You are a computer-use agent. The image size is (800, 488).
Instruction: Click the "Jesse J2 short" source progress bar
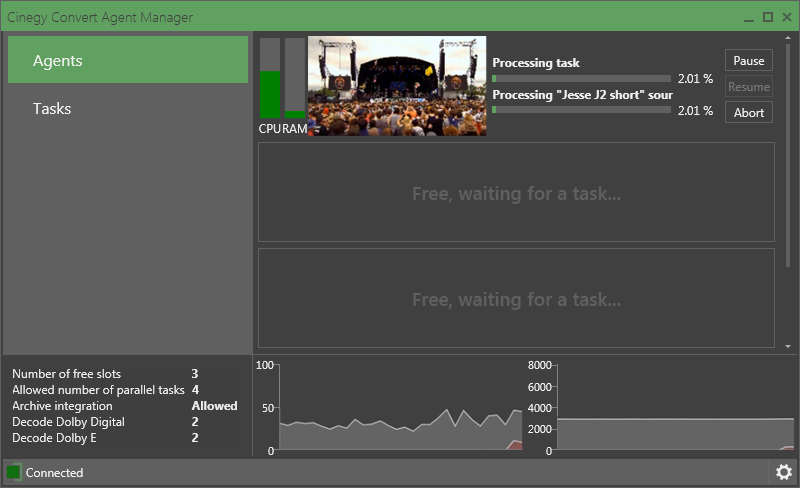coord(581,110)
